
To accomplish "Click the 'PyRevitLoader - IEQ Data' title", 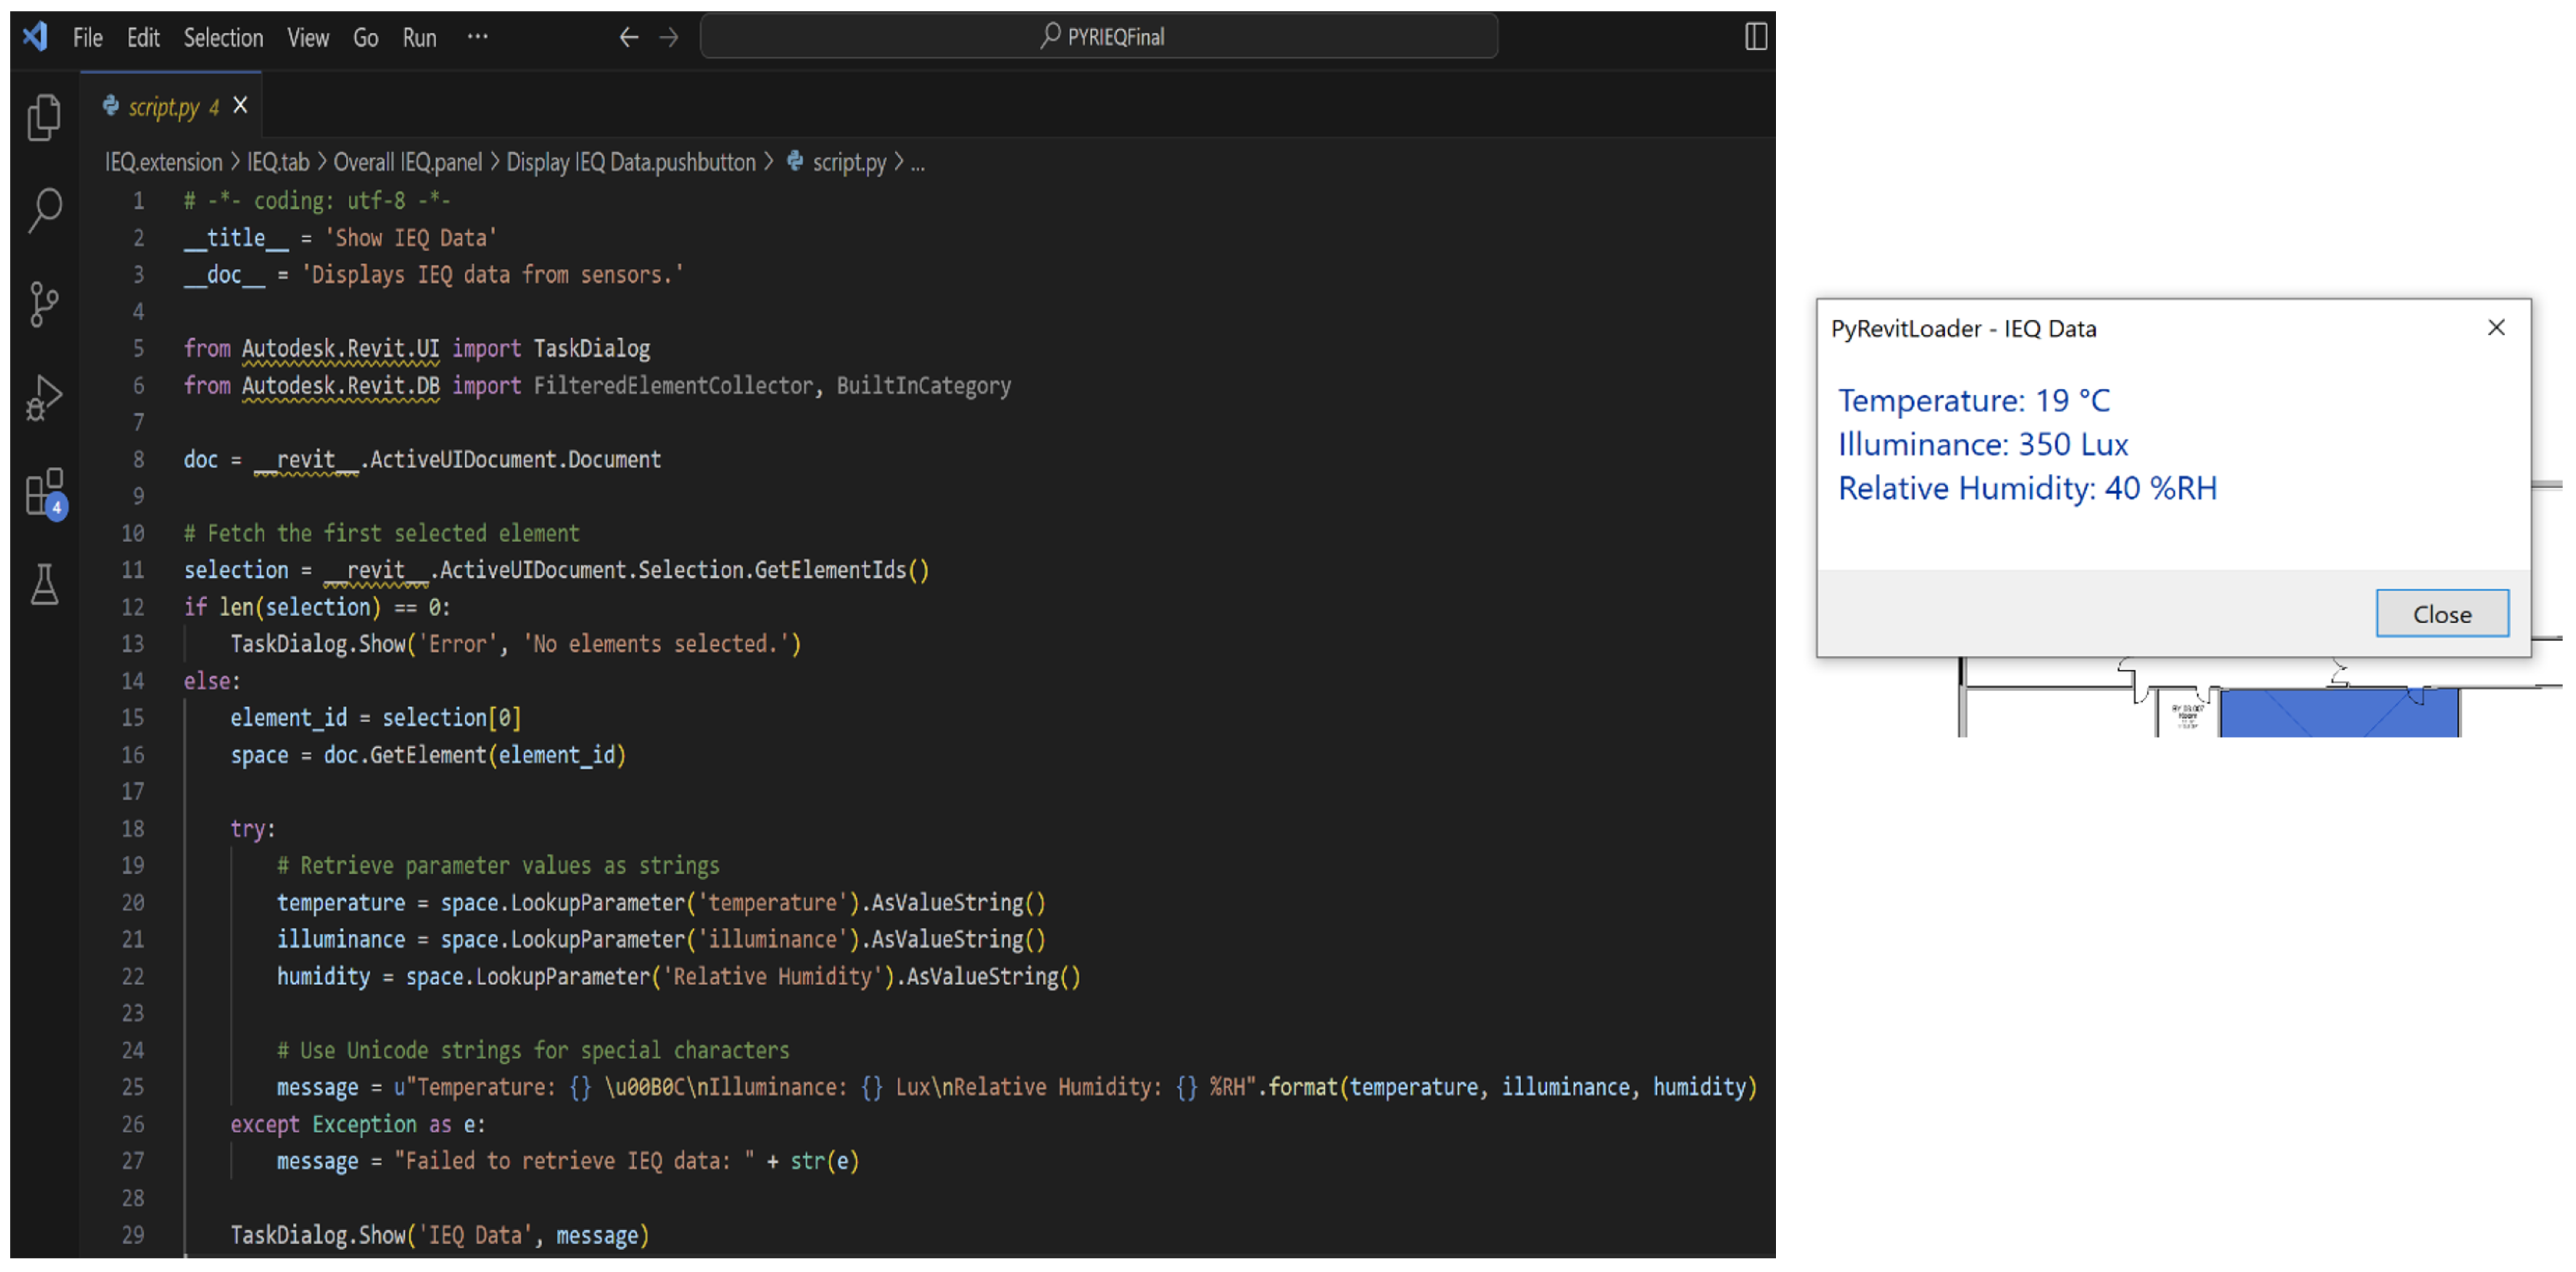I will tap(1963, 329).
